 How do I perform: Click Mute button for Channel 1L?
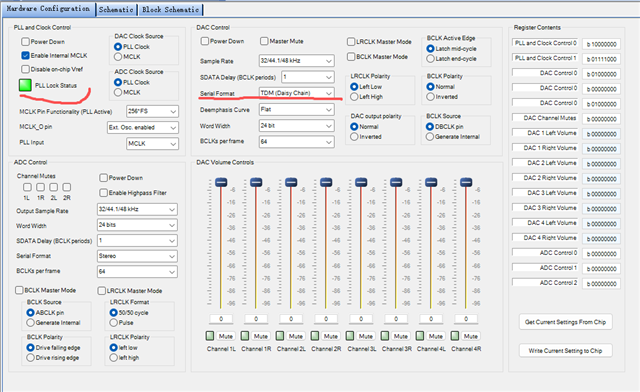(226, 336)
